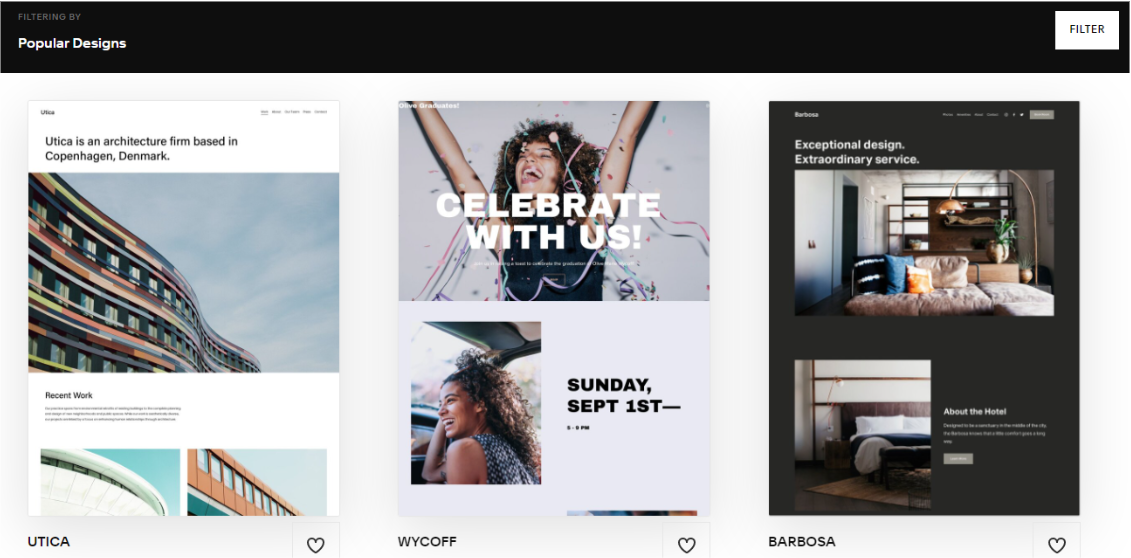Favorite the Utica template with heart icon

[315, 545]
